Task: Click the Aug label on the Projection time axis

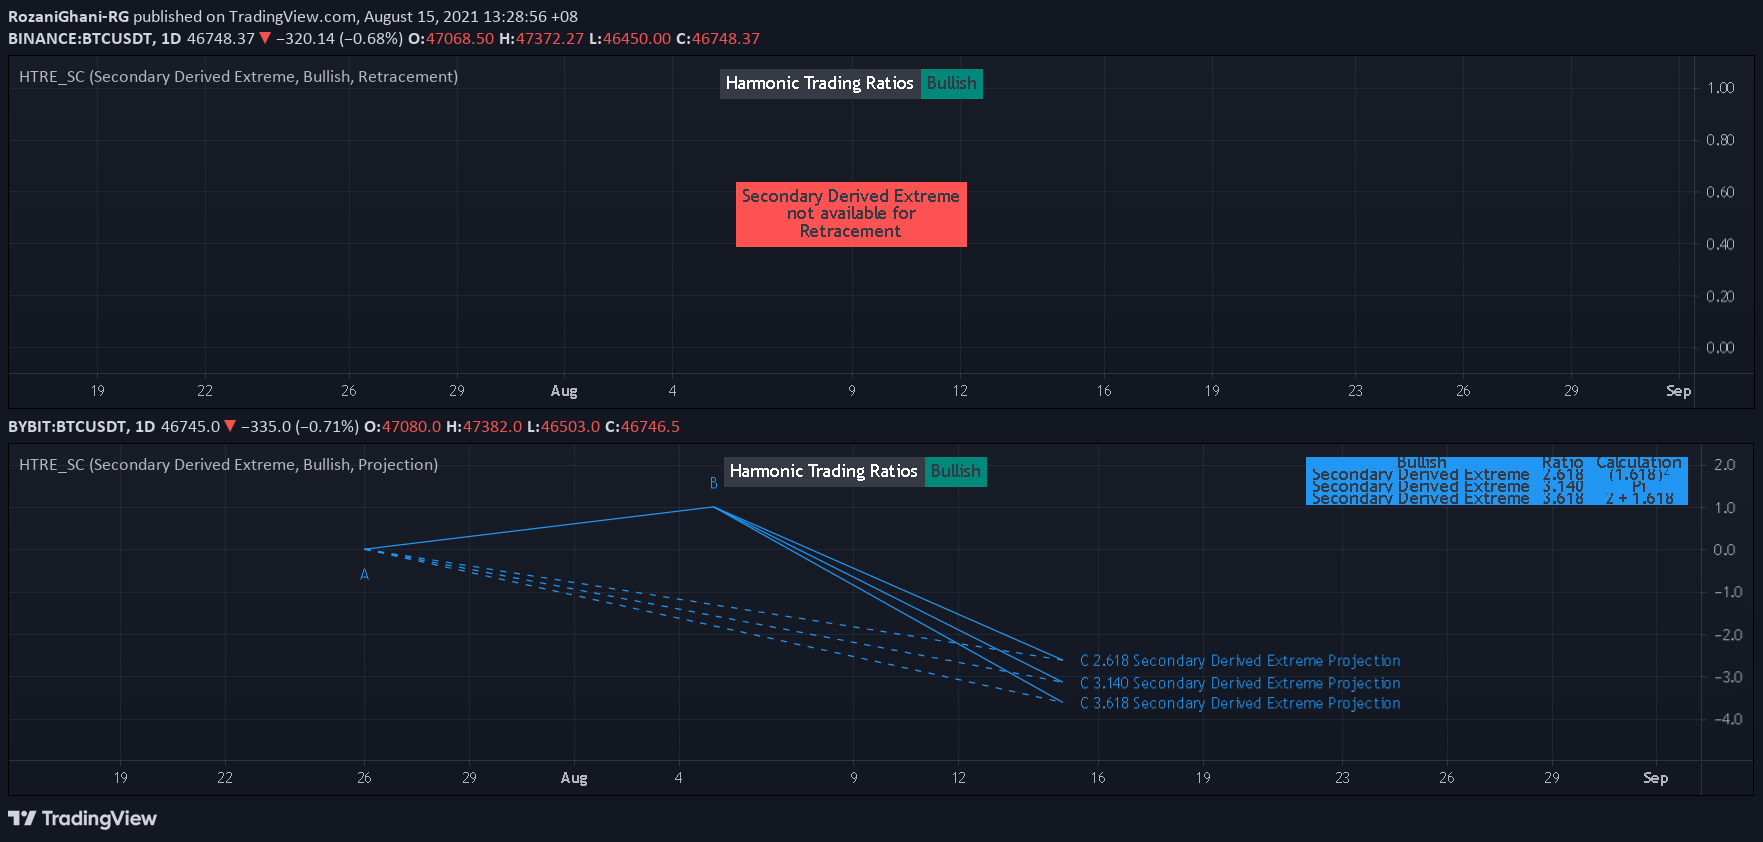Action: point(574,778)
